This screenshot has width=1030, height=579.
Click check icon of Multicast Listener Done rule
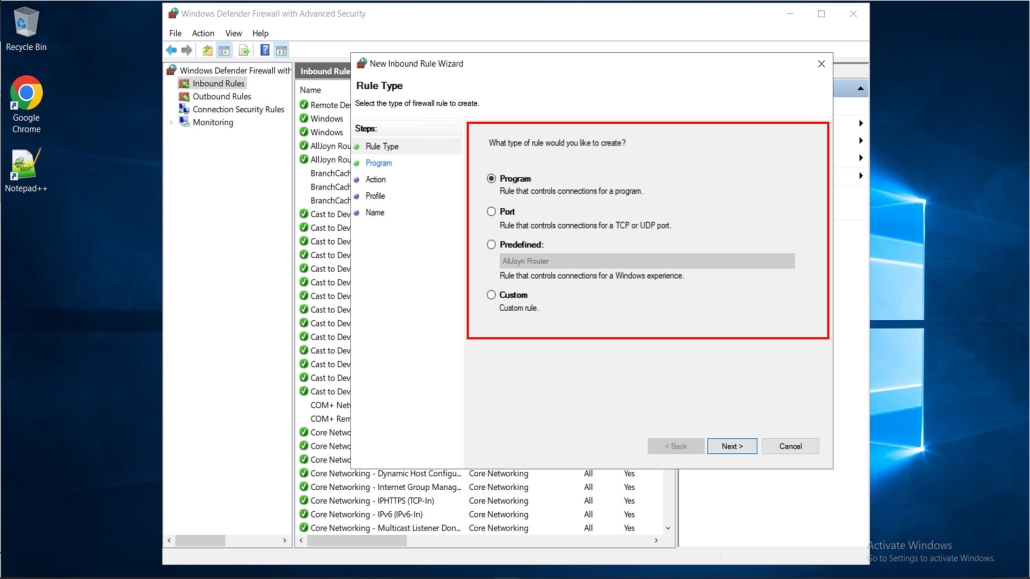pyautogui.click(x=303, y=528)
